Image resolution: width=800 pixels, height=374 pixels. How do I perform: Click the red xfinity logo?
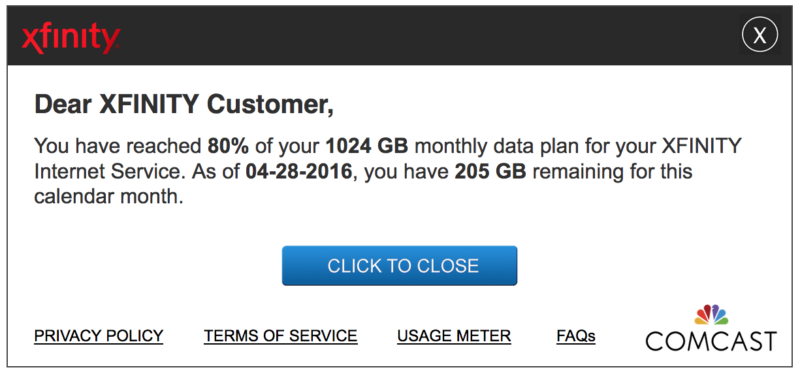click(x=71, y=39)
